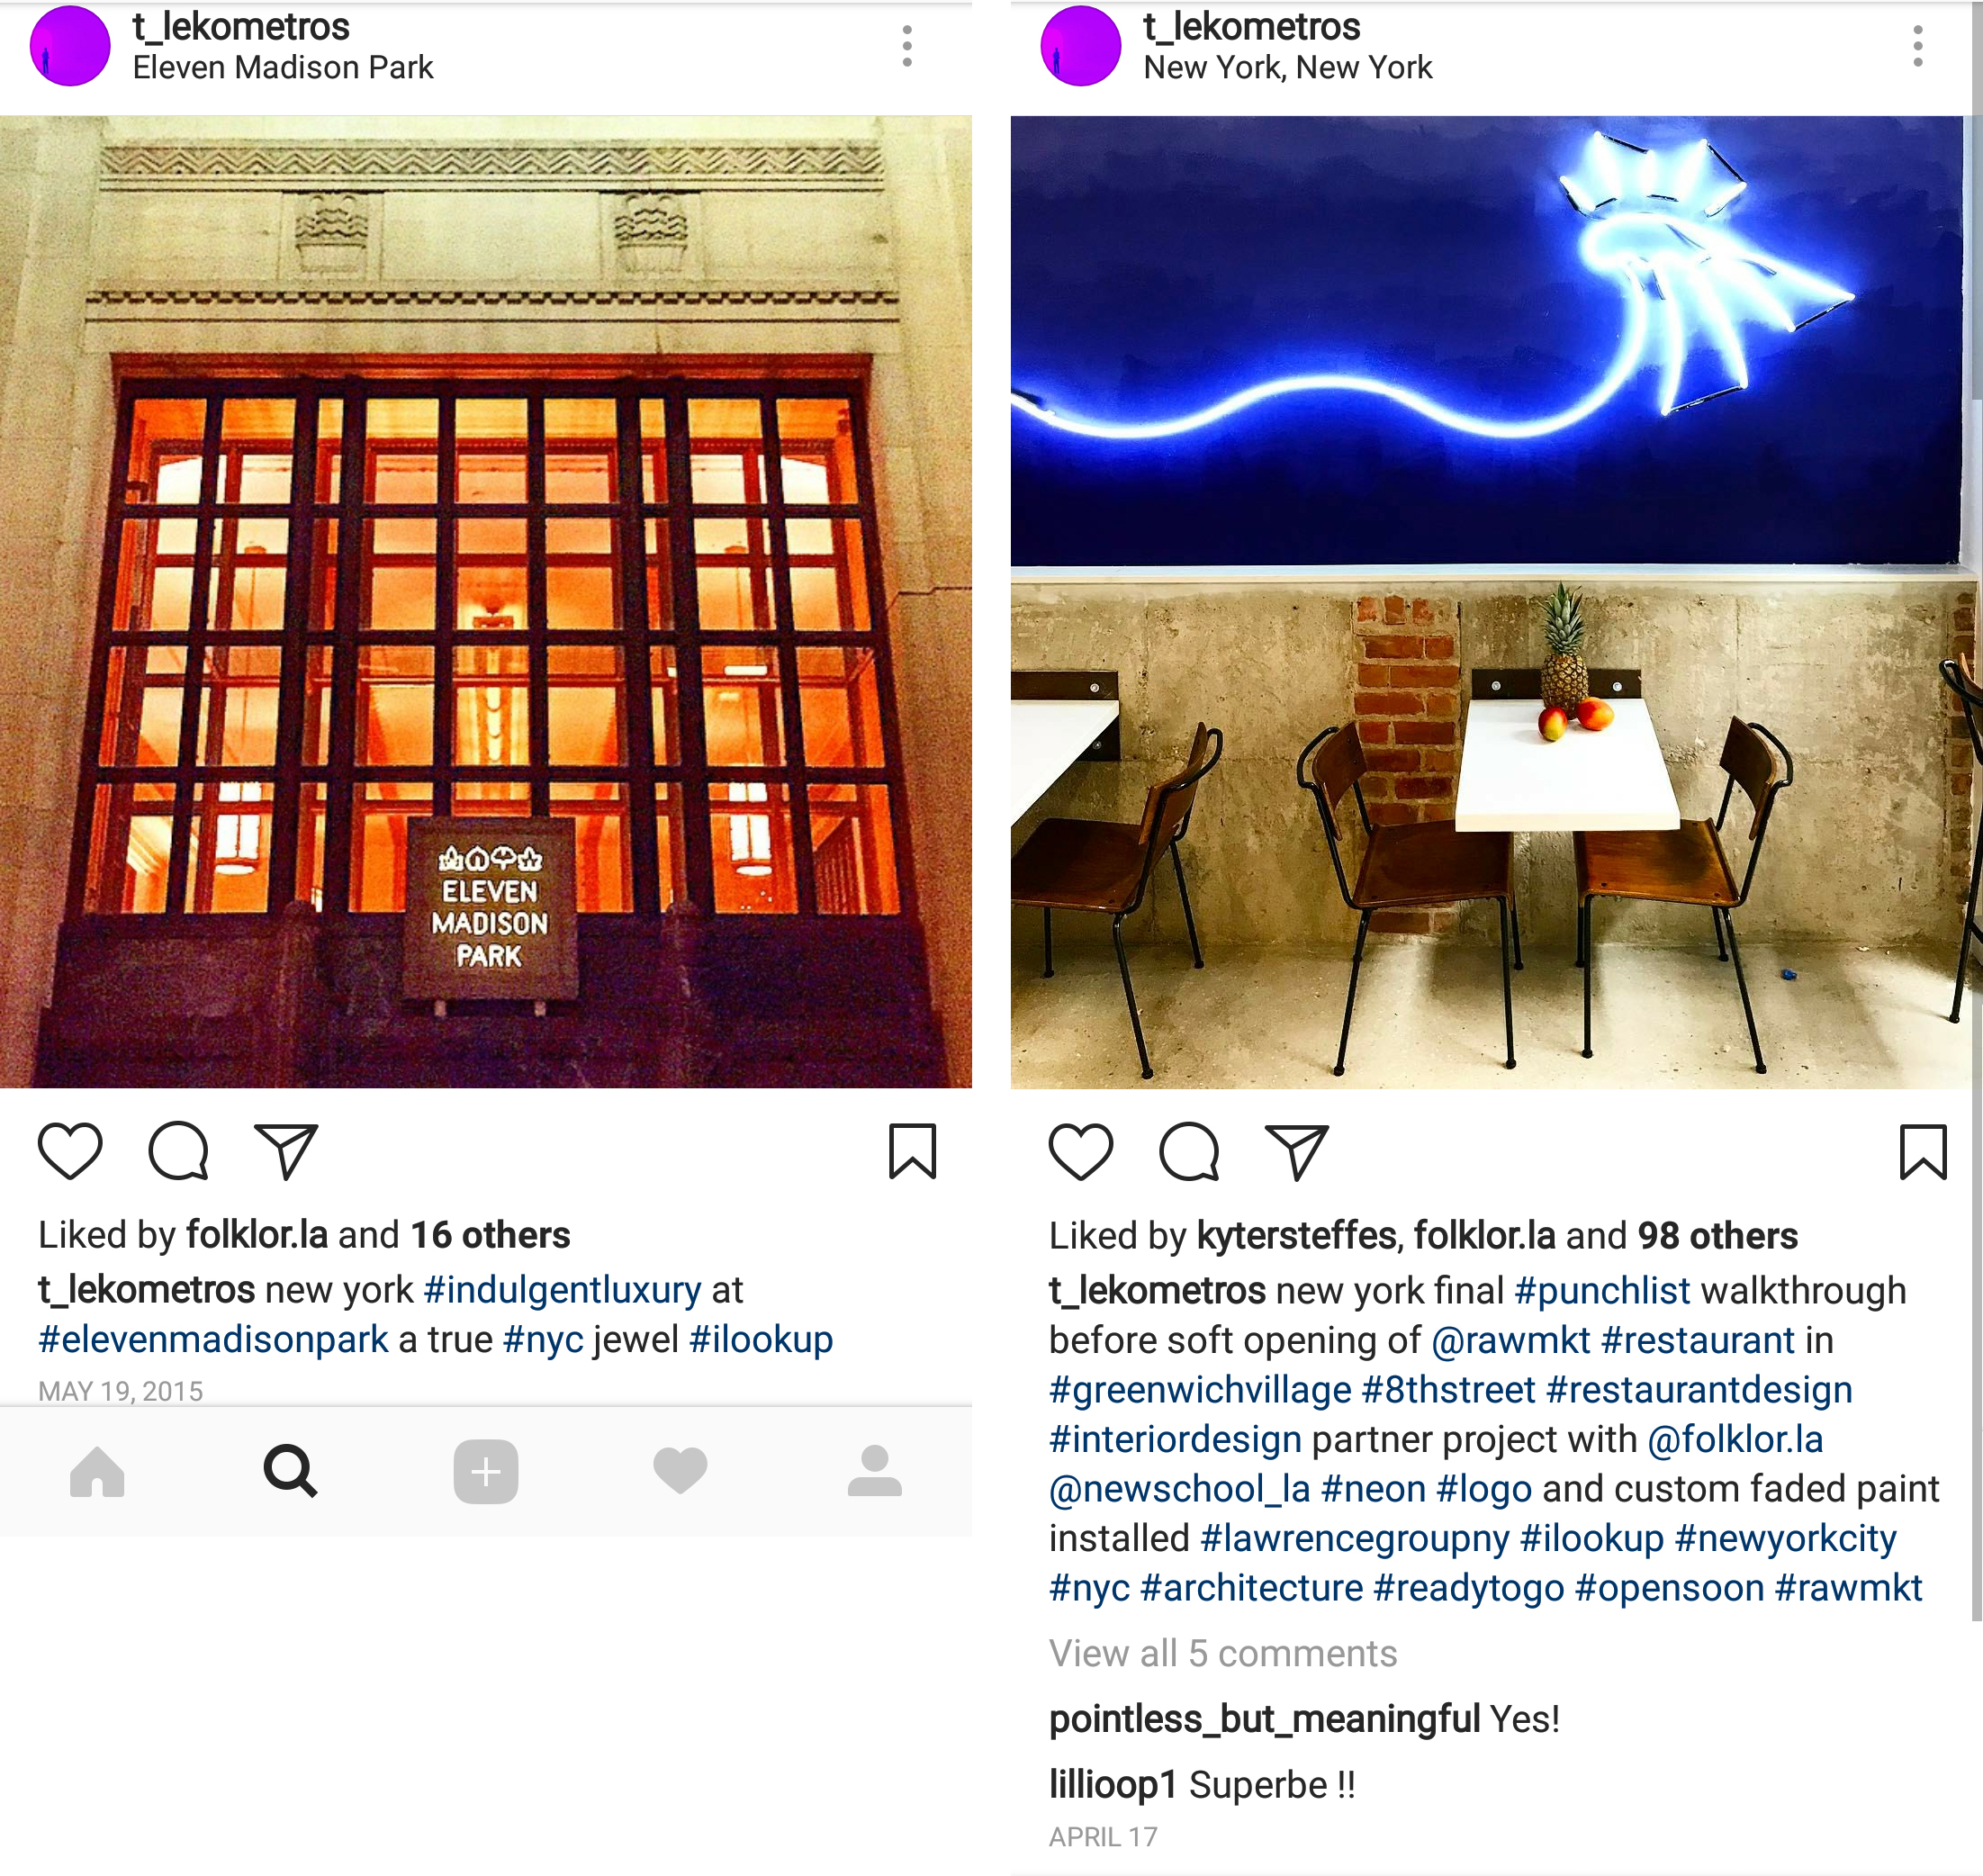Save the neon rooster post bookmark

pyautogui.click(x=1923, y=1152)
